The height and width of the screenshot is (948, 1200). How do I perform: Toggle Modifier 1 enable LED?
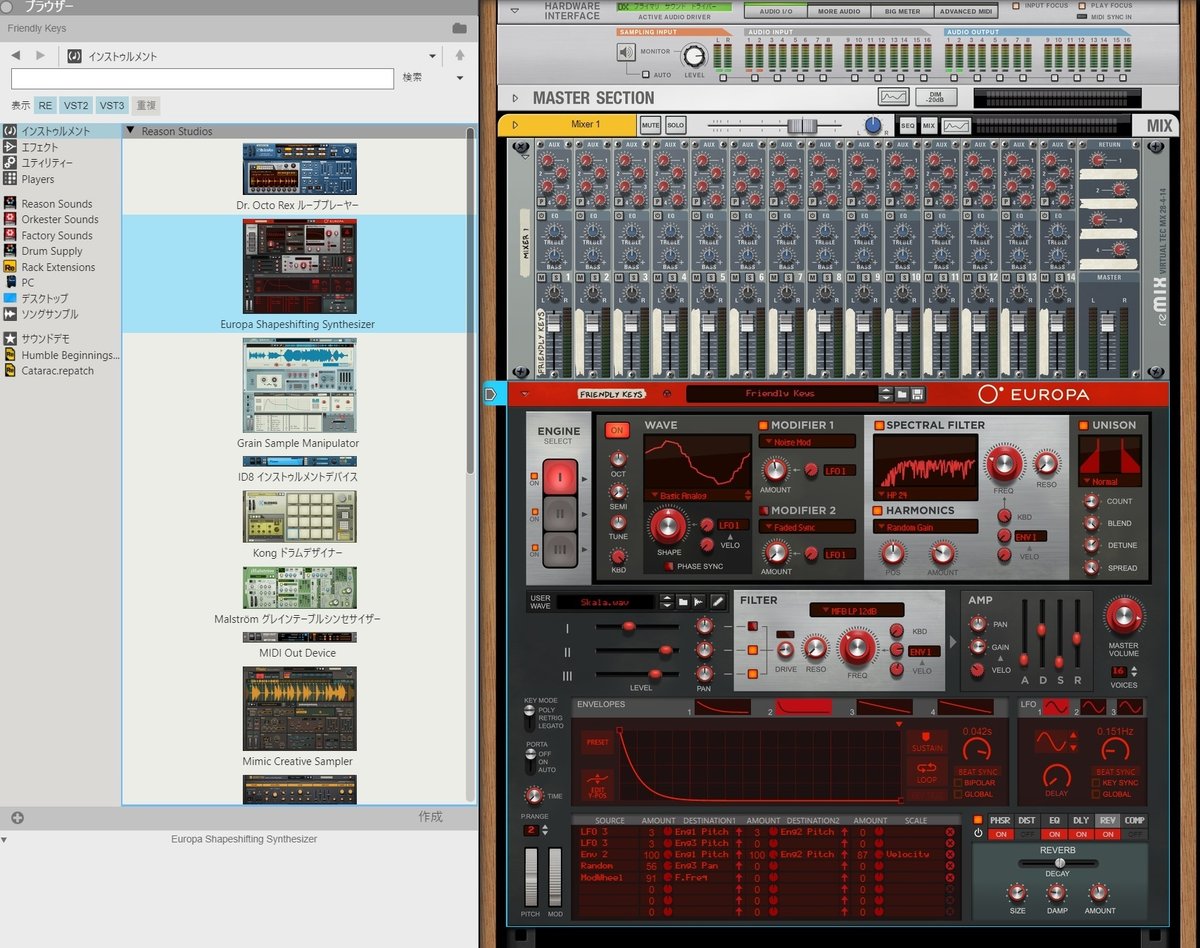click(764, 425)
